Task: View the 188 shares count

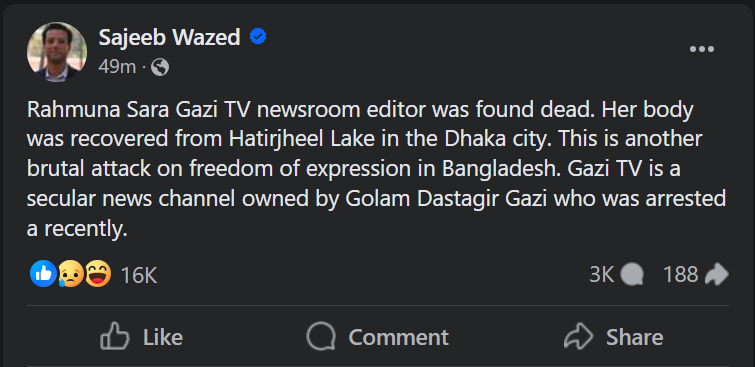Action: pyautogui.click(x=680, y=275)
